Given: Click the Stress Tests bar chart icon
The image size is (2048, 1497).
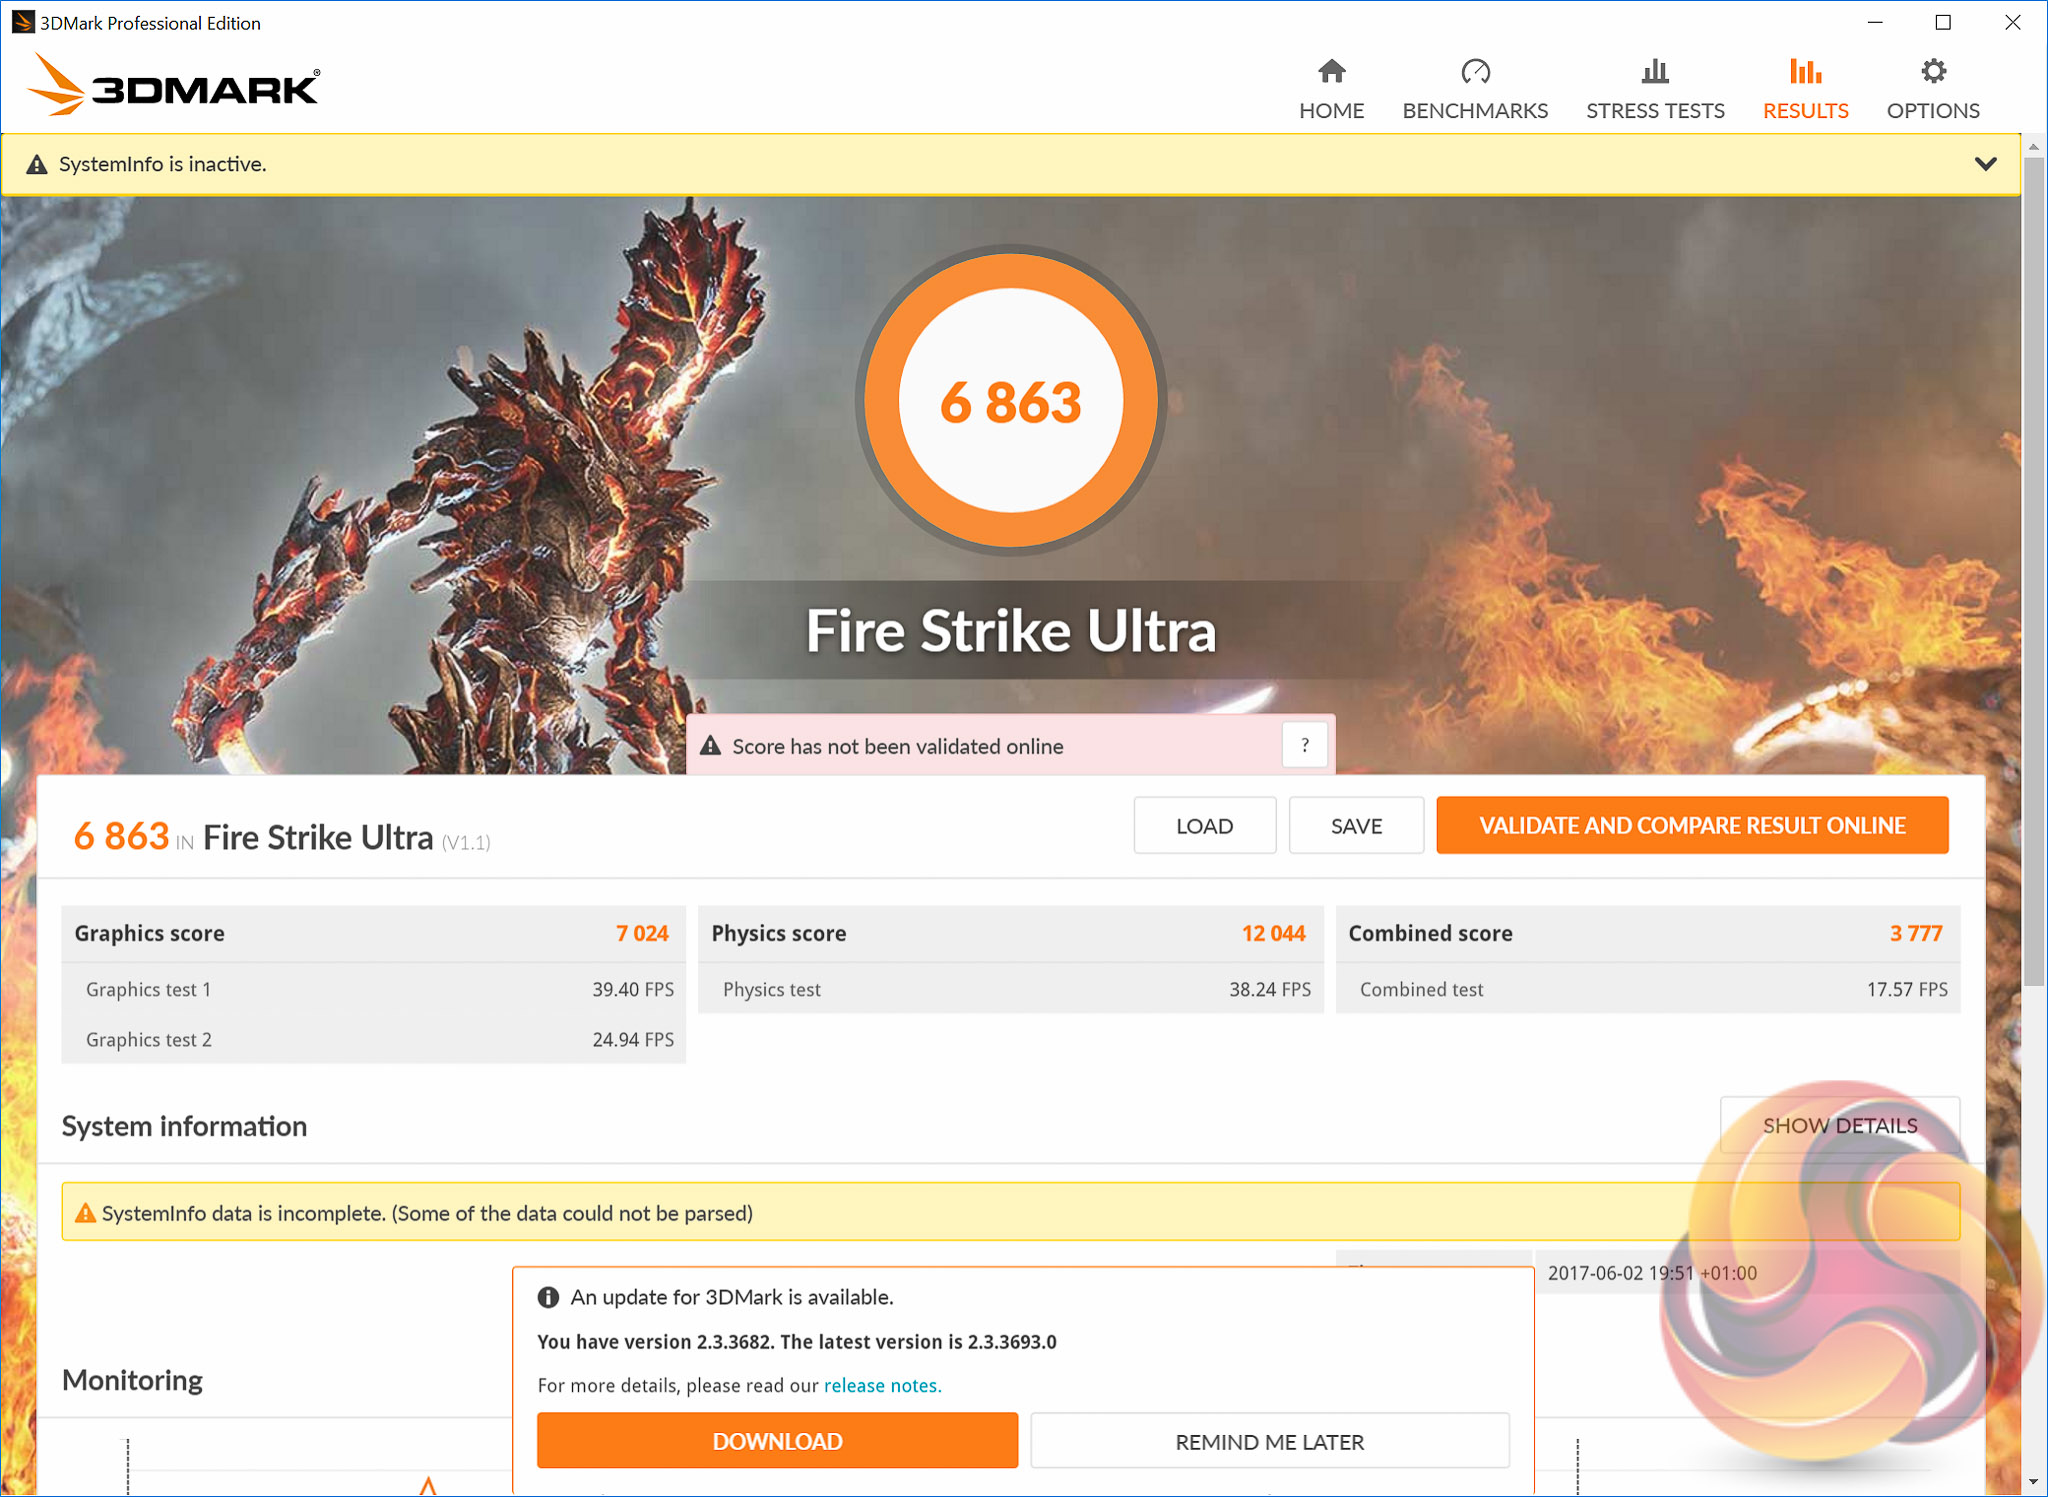Looking at the screenshot, I should 1655,72.
